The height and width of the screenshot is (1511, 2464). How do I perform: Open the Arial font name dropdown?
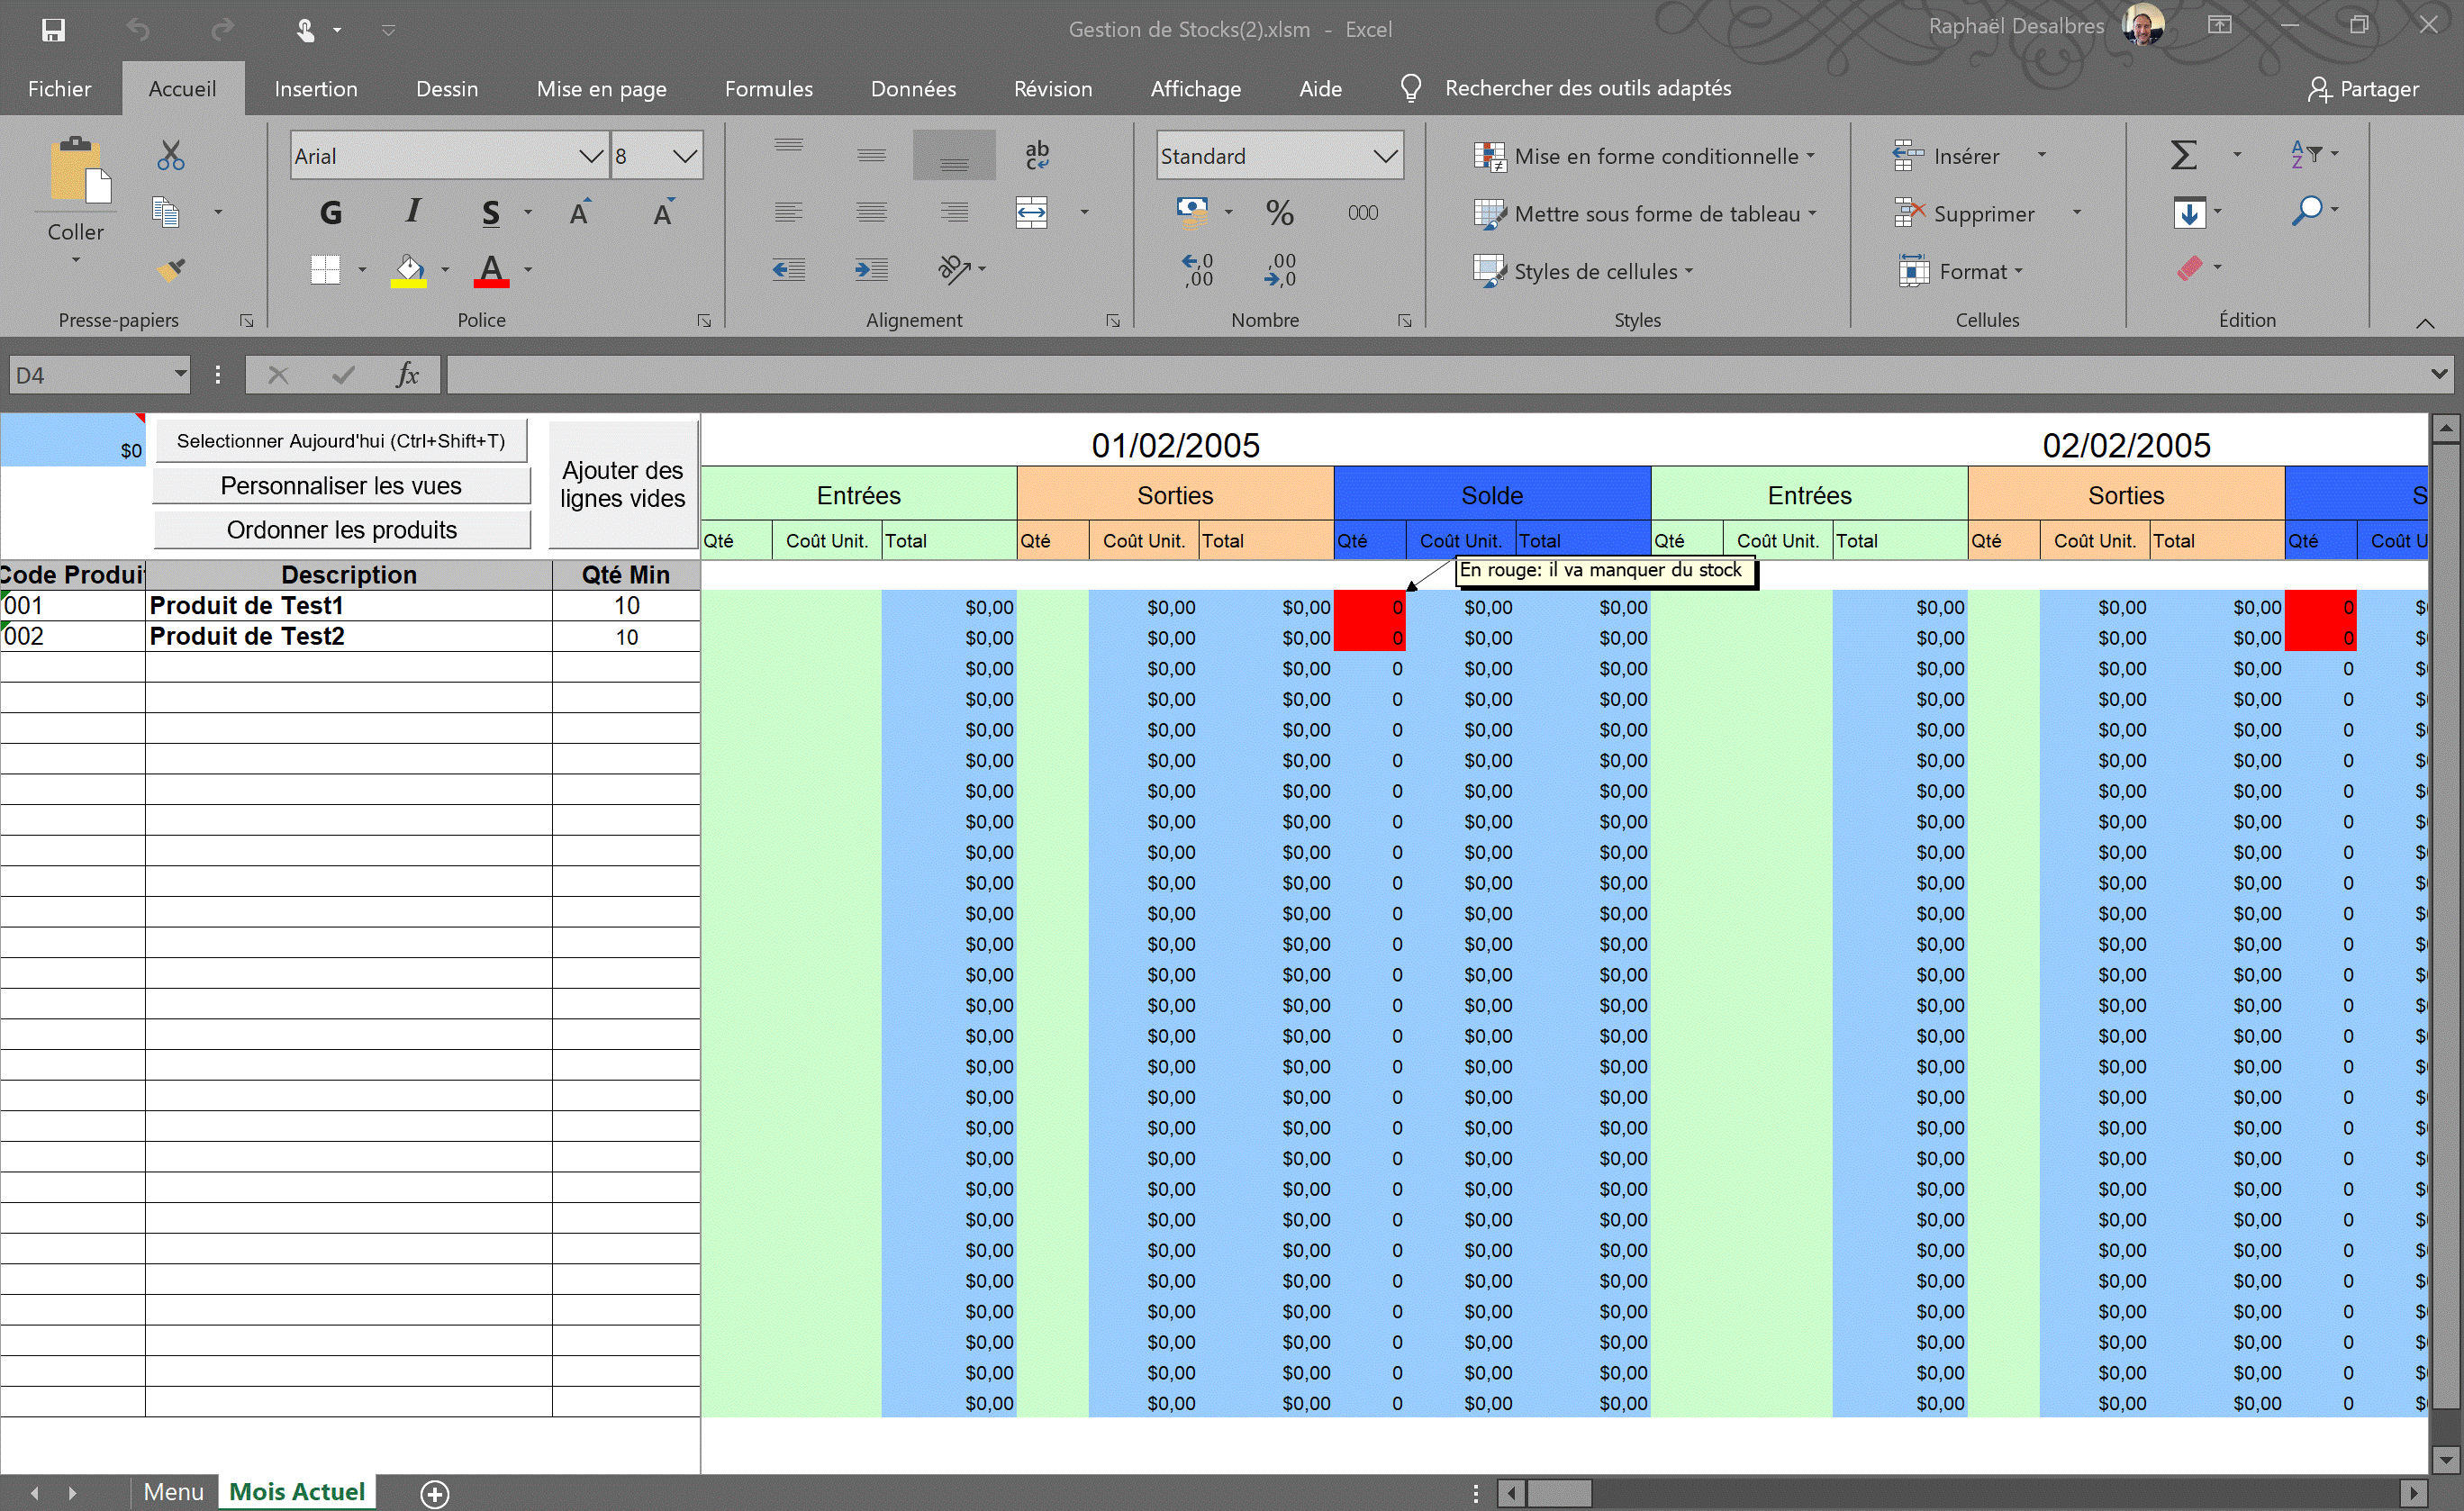(x=591, y=156)
